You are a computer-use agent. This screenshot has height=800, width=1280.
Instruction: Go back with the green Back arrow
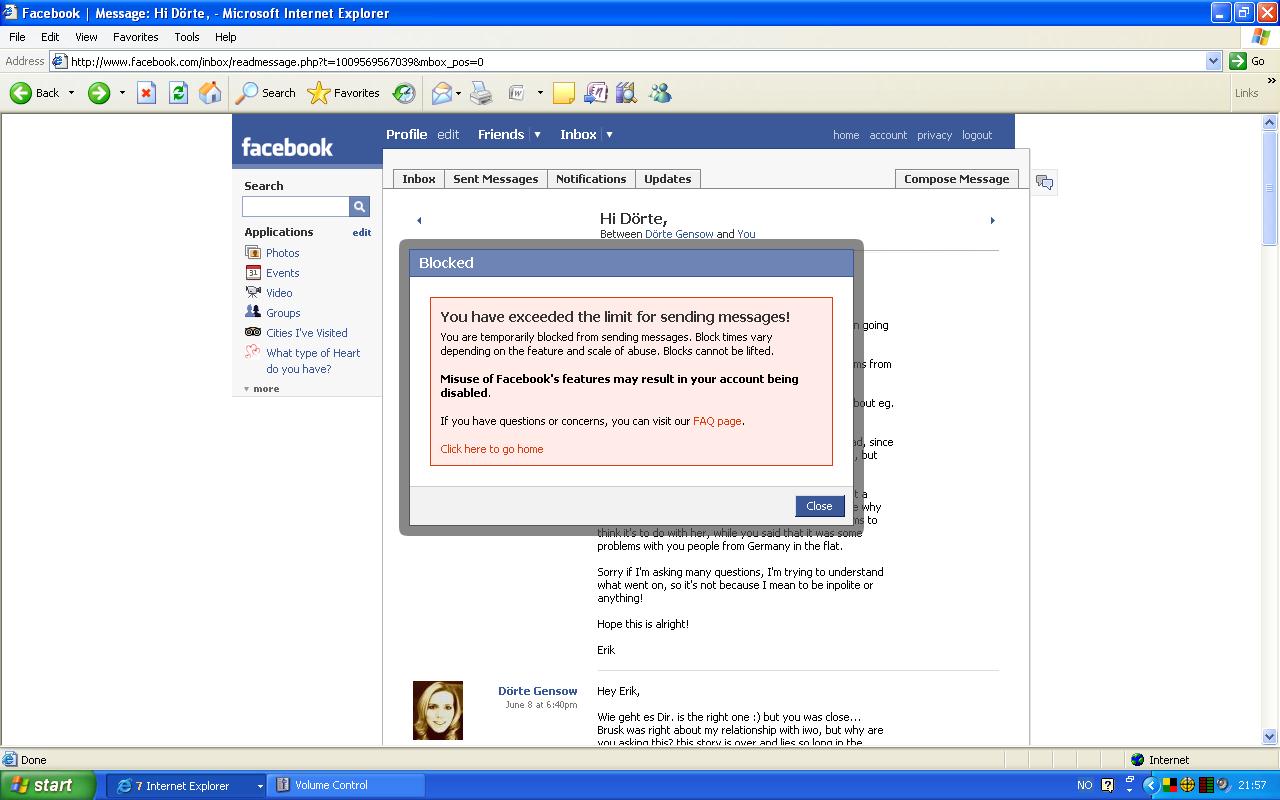point(35,93)
